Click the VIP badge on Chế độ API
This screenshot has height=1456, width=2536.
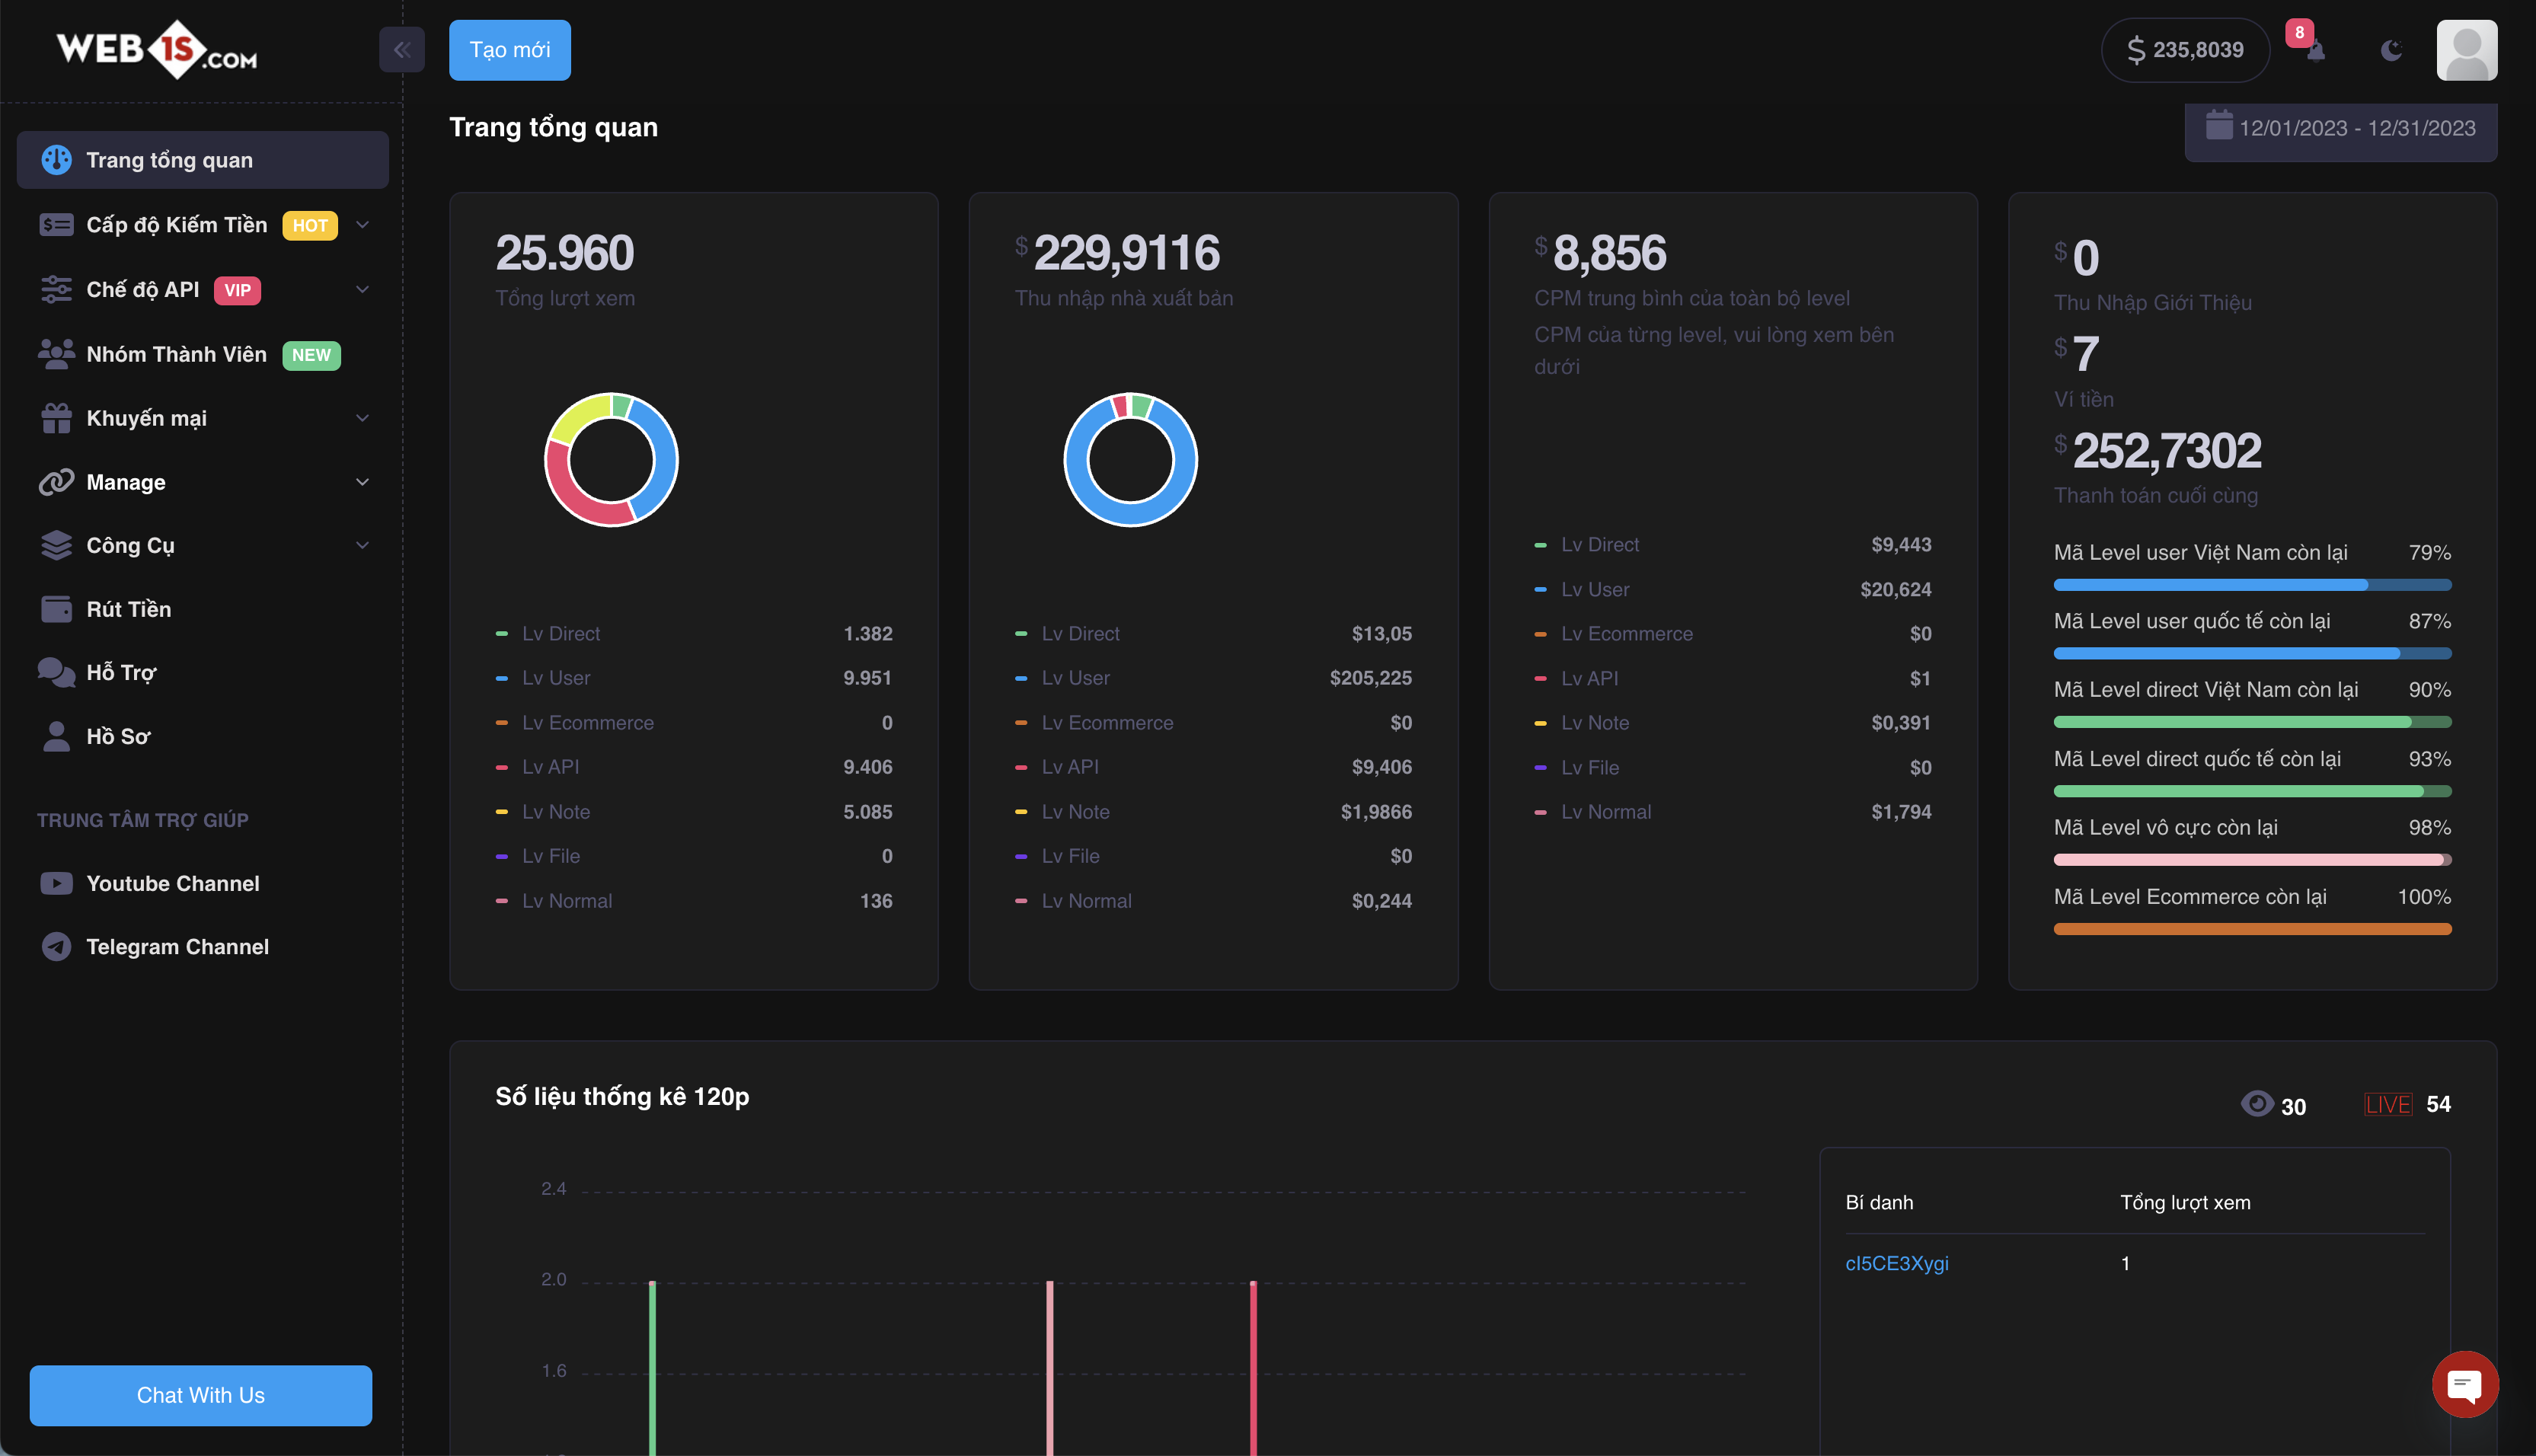click(x=237, y=290)
